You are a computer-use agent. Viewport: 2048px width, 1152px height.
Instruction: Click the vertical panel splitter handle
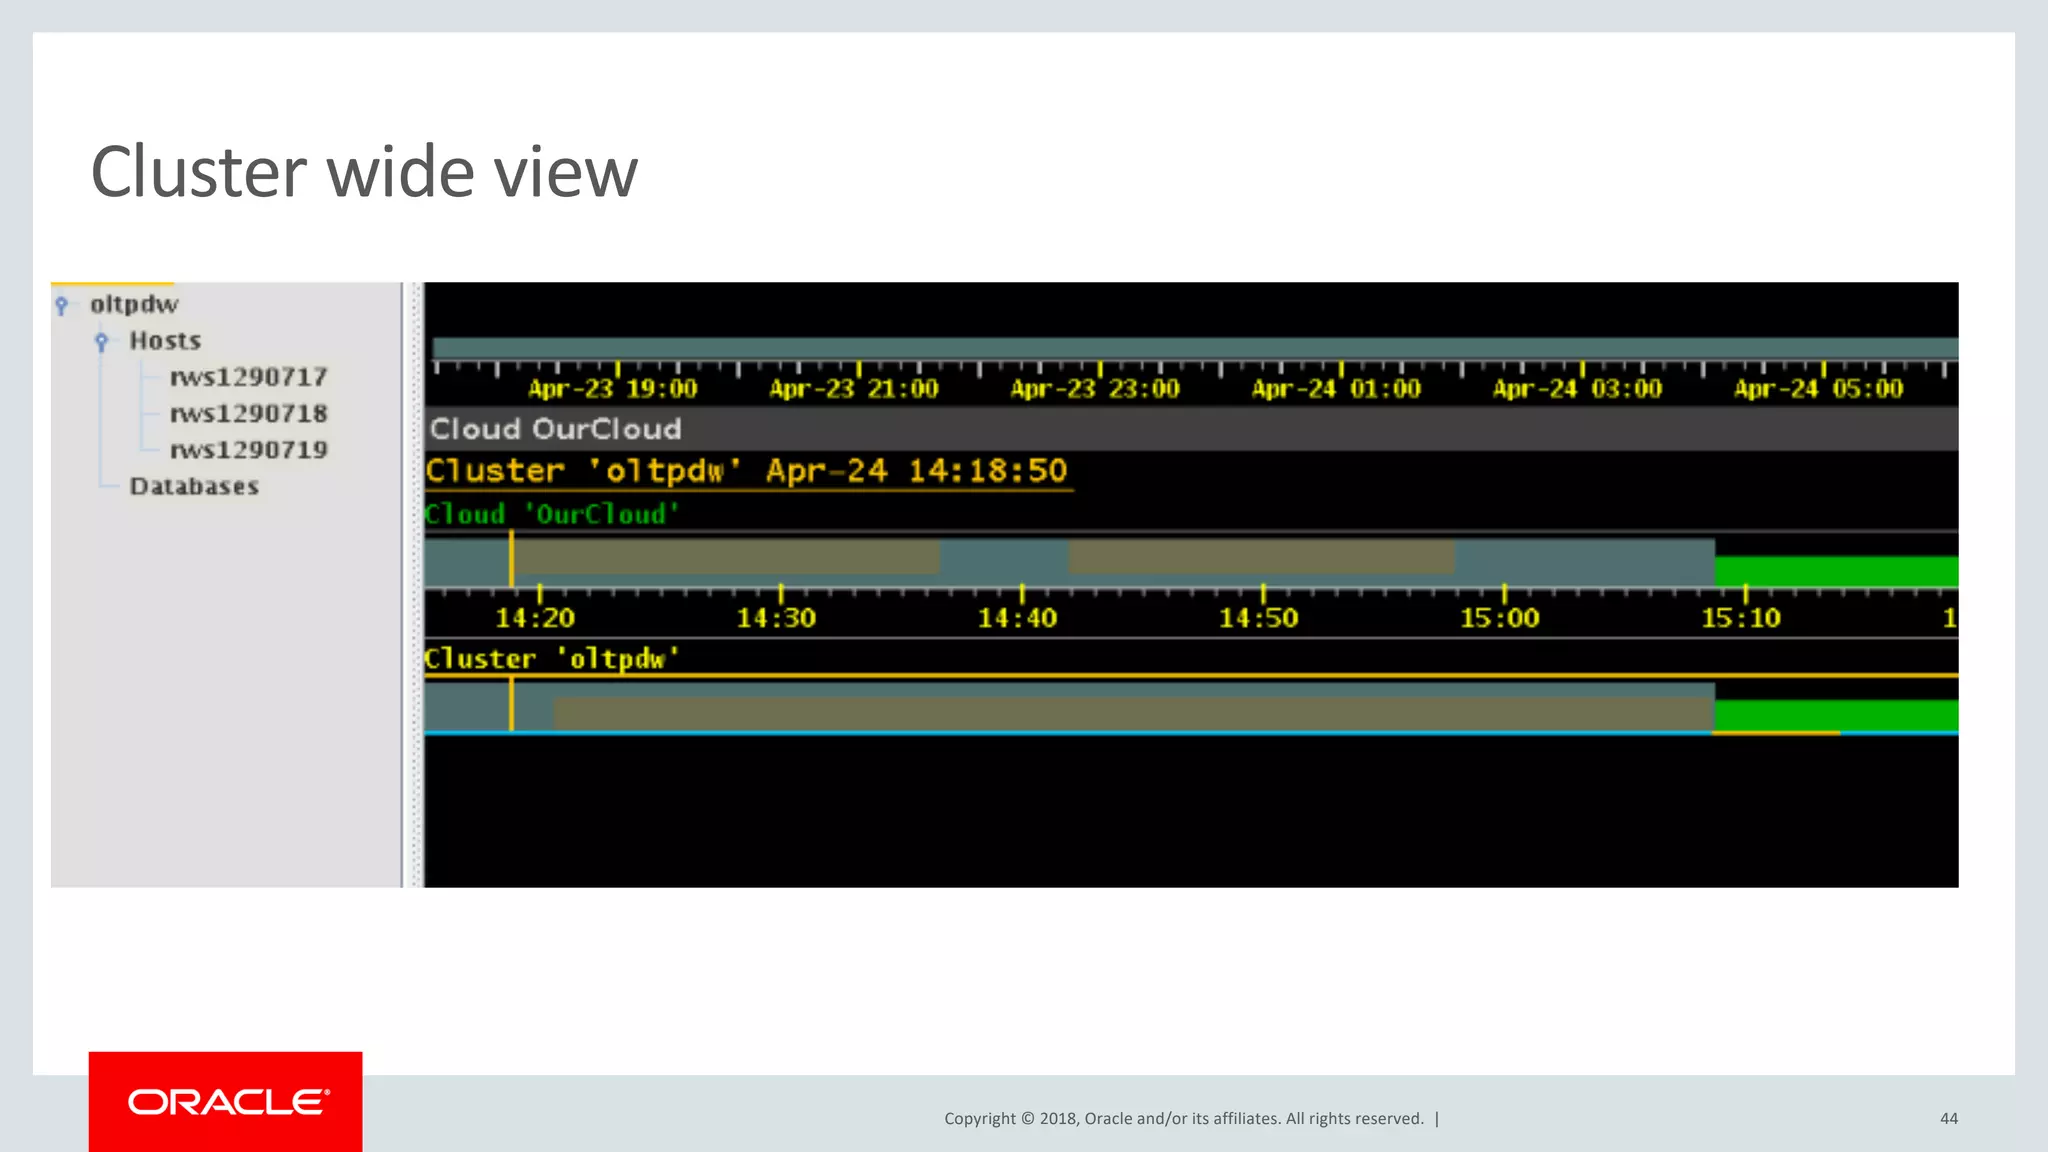tap(413, 585)
